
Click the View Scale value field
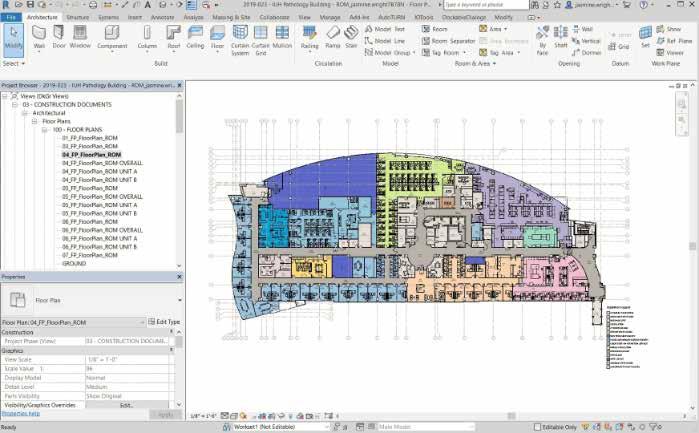pyautogui.click(x=127, y=359)
